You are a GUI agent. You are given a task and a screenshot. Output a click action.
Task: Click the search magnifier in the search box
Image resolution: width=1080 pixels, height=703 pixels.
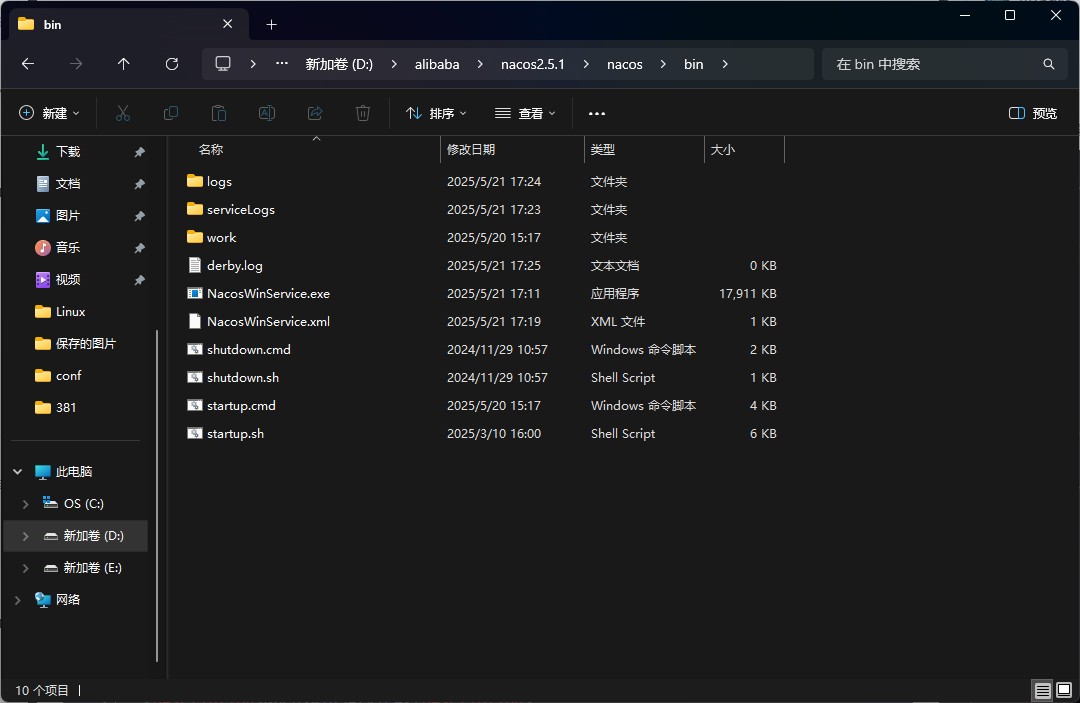click(x=1048, y=63)
